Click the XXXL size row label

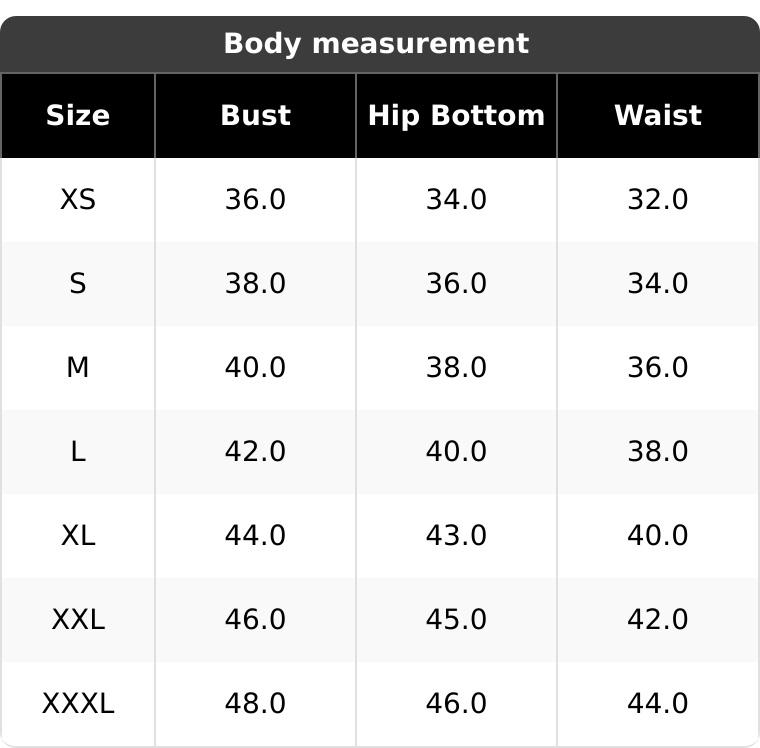pos(78,704)
